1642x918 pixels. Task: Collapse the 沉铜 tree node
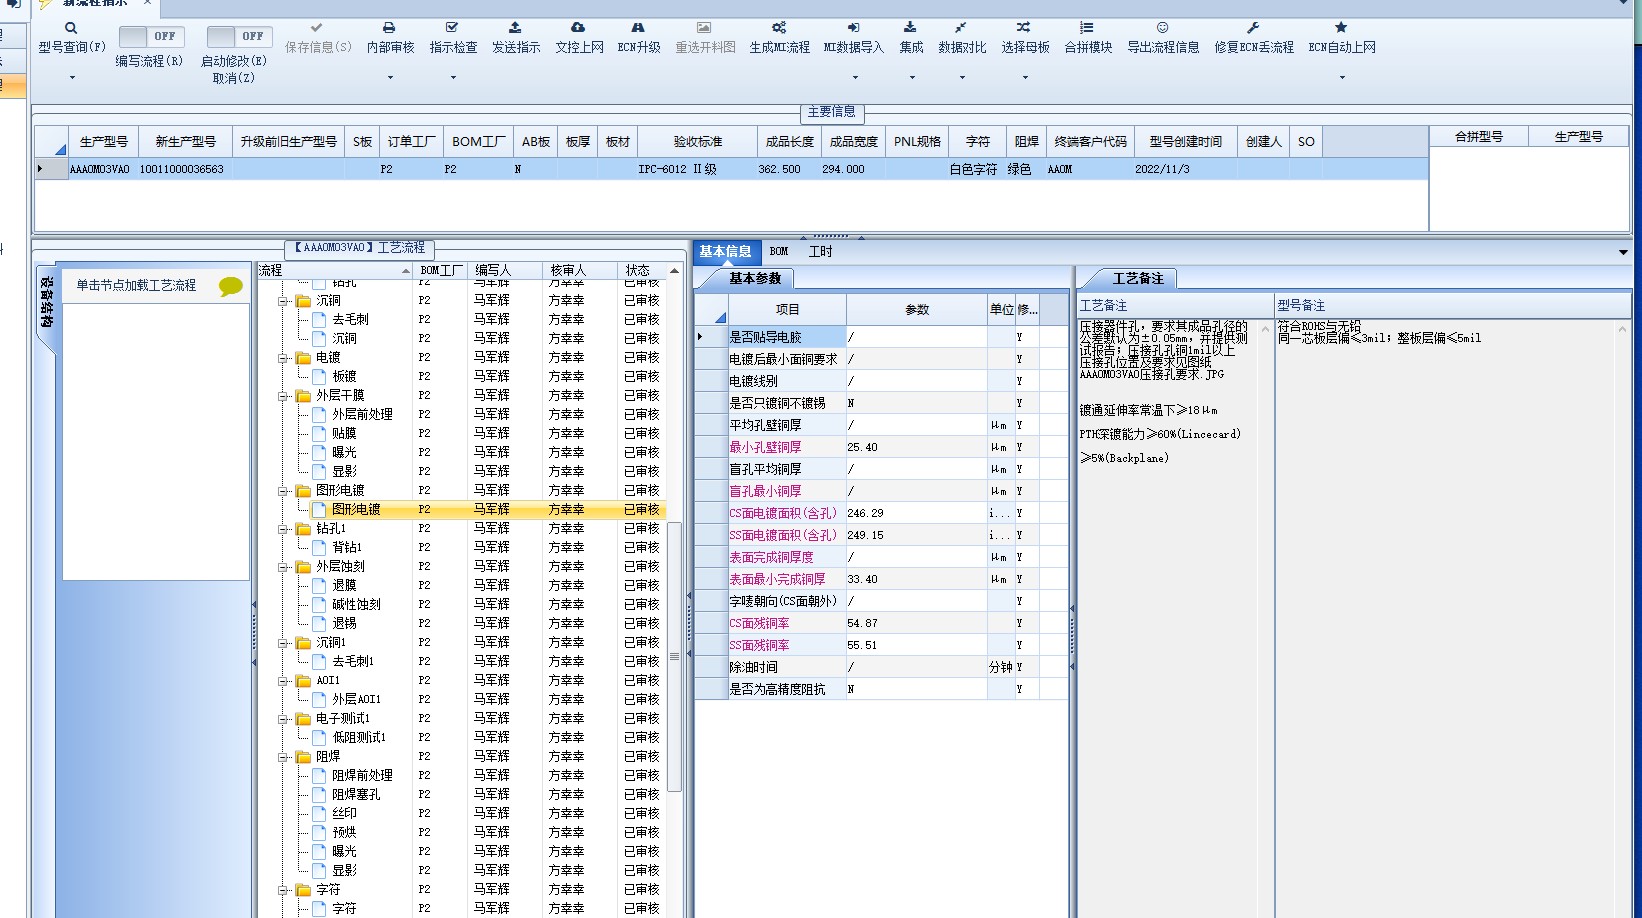284,301
